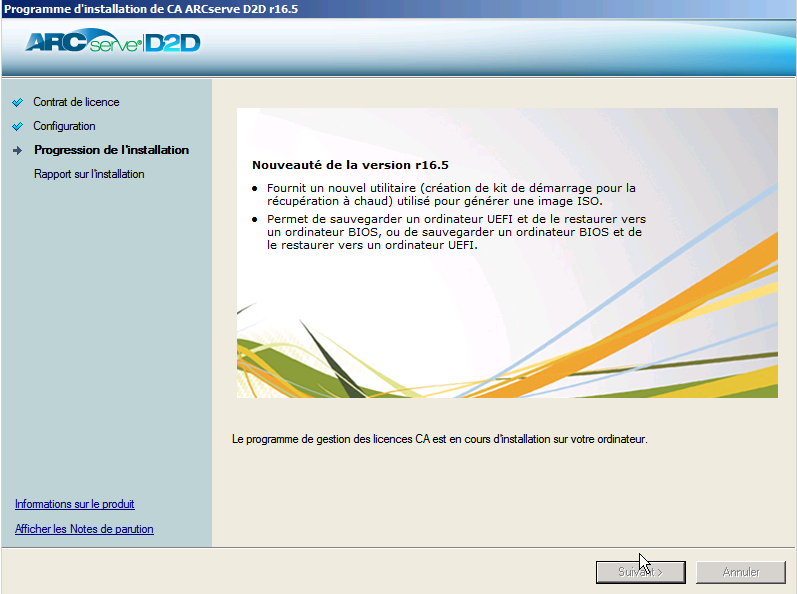Select the Configuration step
This screenshot has height=594, width=797.
coord(64,126)
